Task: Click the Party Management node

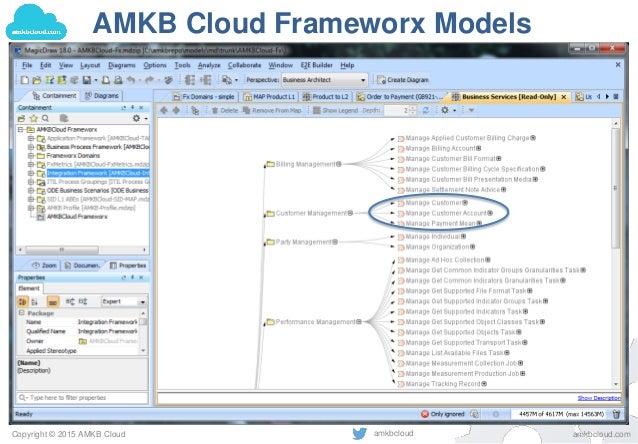Action: coord(302,242)
